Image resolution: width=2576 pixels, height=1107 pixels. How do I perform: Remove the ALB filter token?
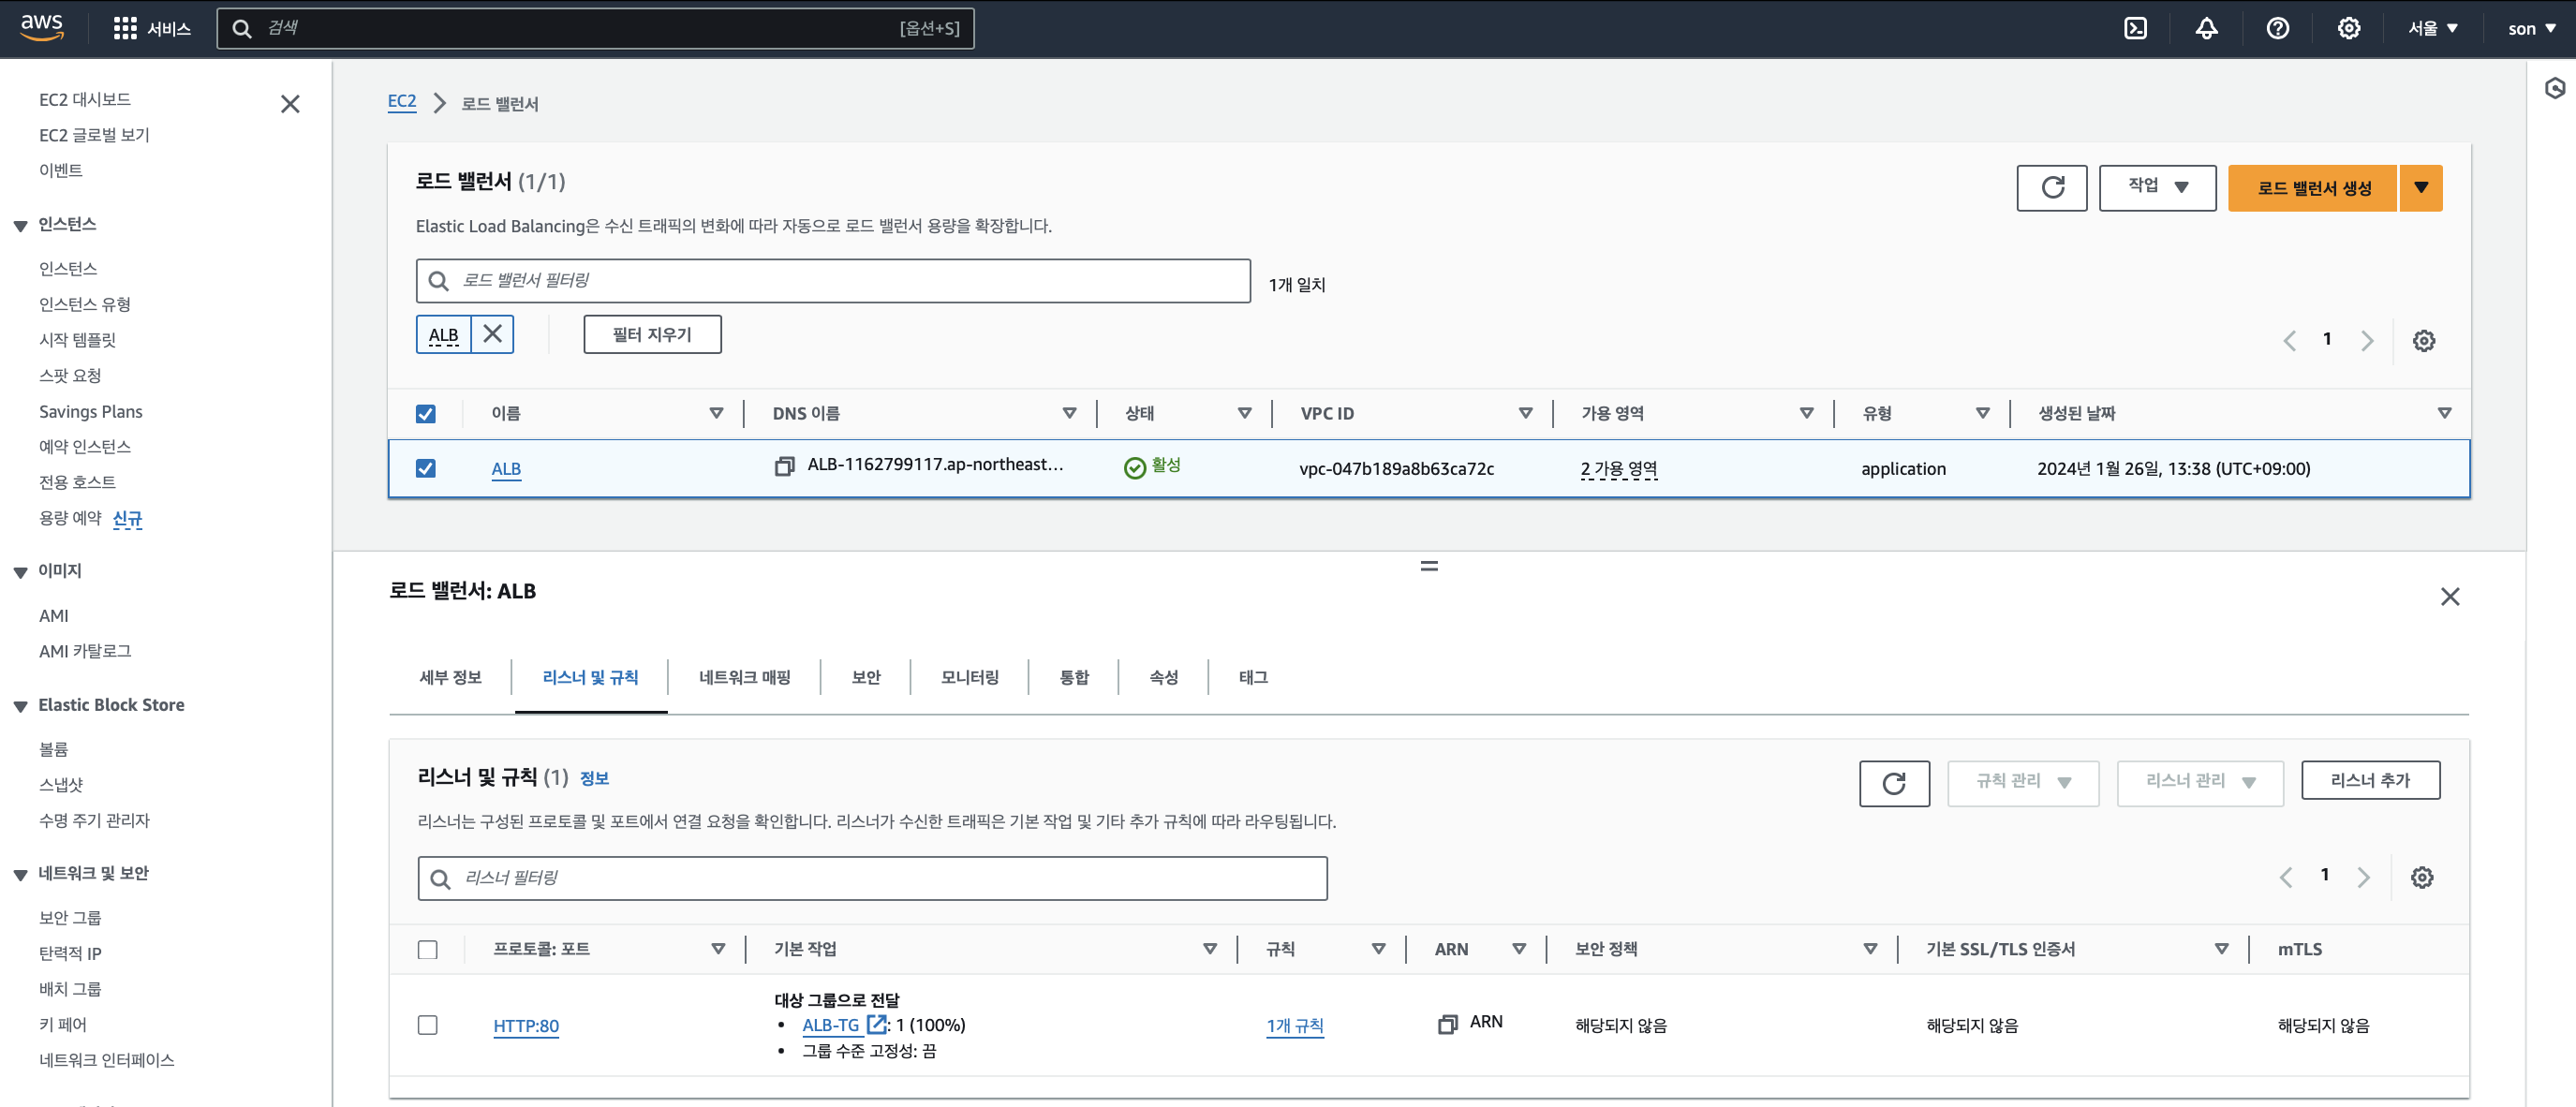(493, 334)
